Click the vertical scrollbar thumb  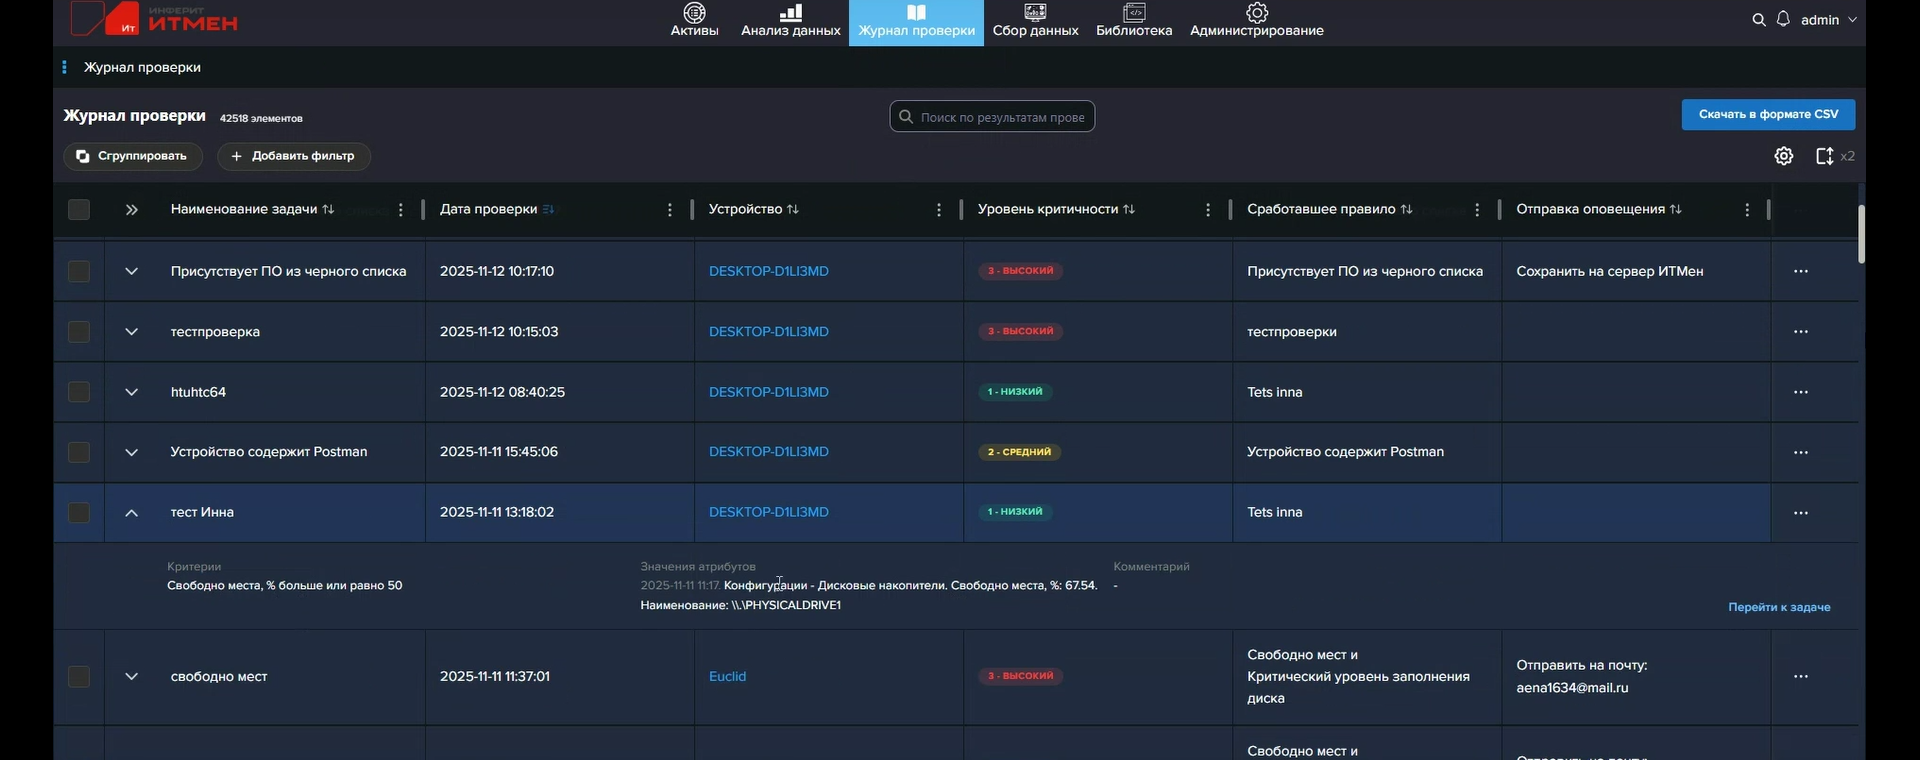(x=1861, y=234)
